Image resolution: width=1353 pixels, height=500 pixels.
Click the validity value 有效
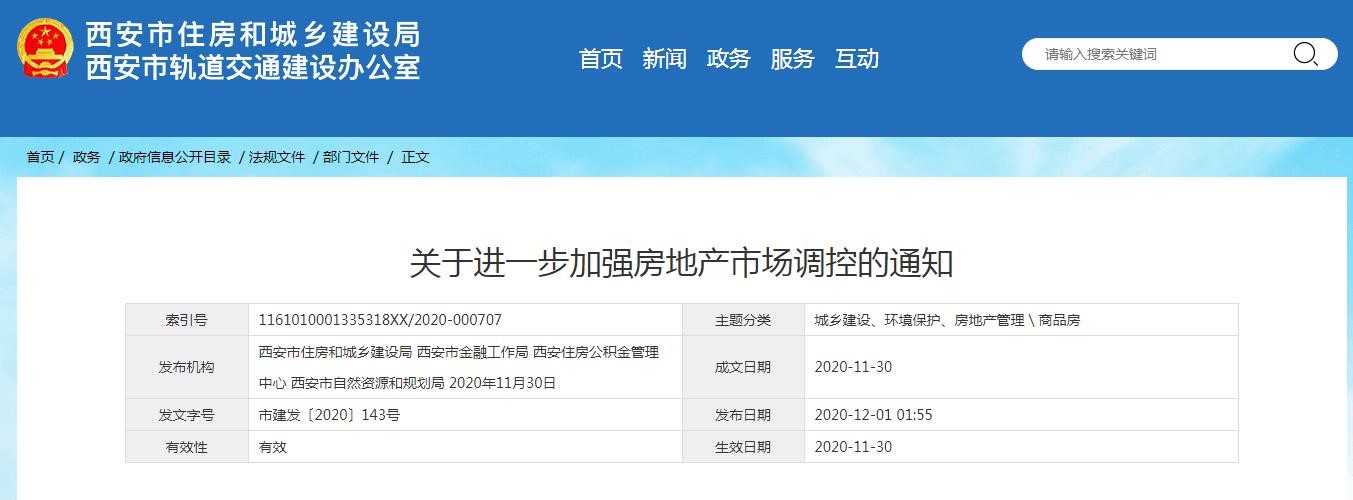click(273, 447)
